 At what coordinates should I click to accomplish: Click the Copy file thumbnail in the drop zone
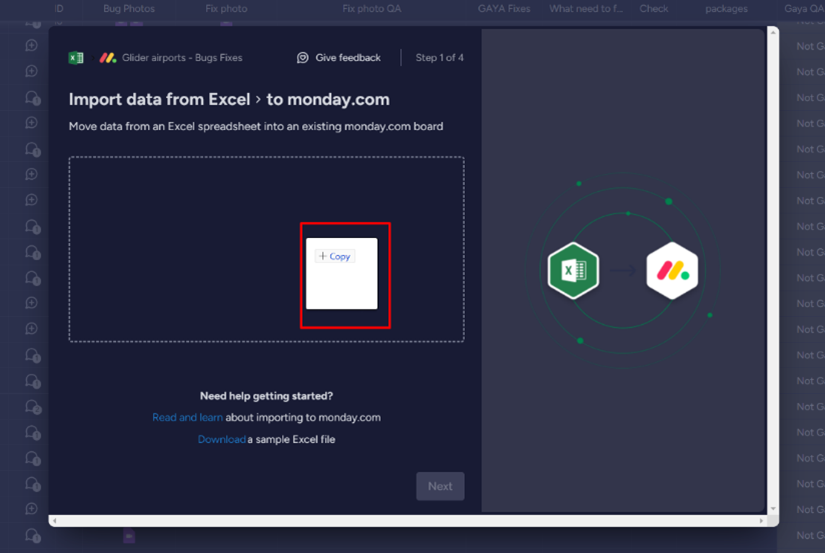pos(342,274)
